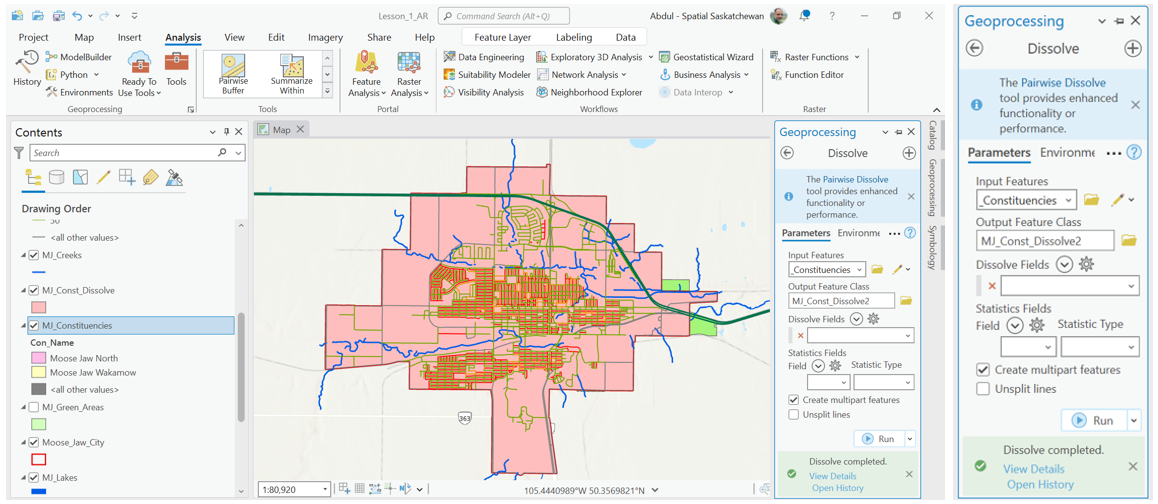The height and width of the screenshot is (504, 1158).
Task: Enable Unsplit lines in enlarged Dissolve panel
Action: [983, 389]
